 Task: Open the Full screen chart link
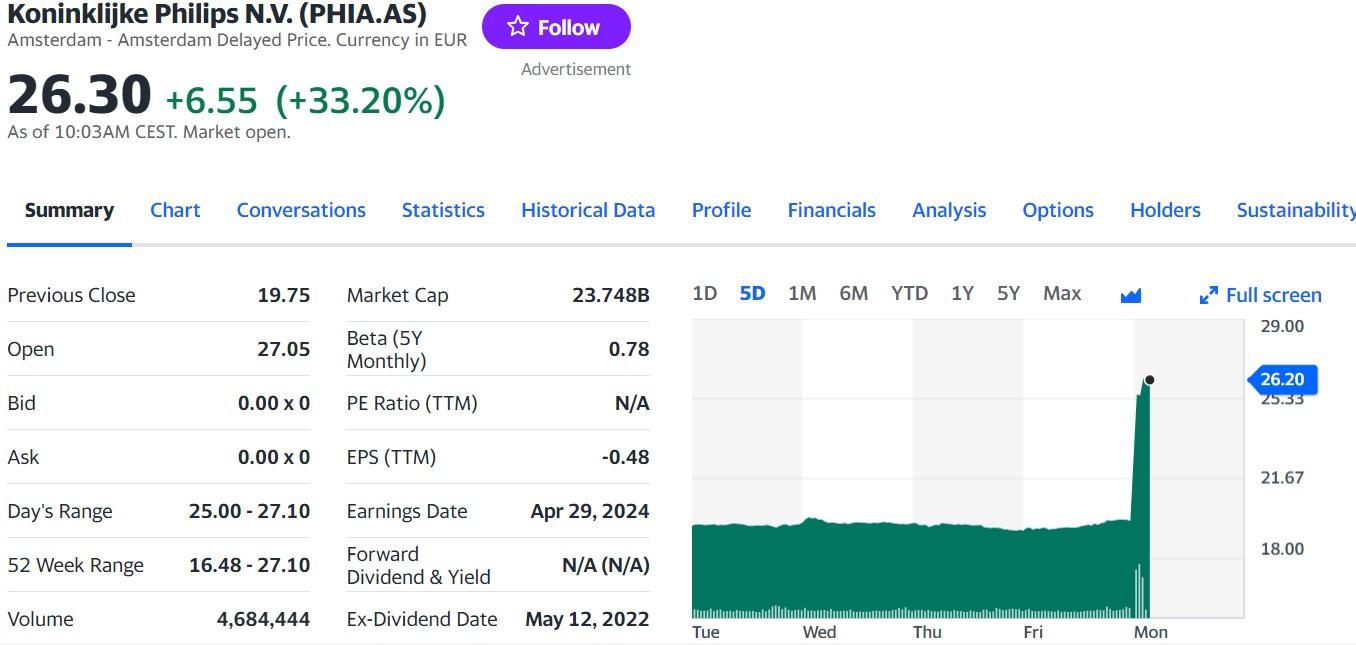(1273, 295)
